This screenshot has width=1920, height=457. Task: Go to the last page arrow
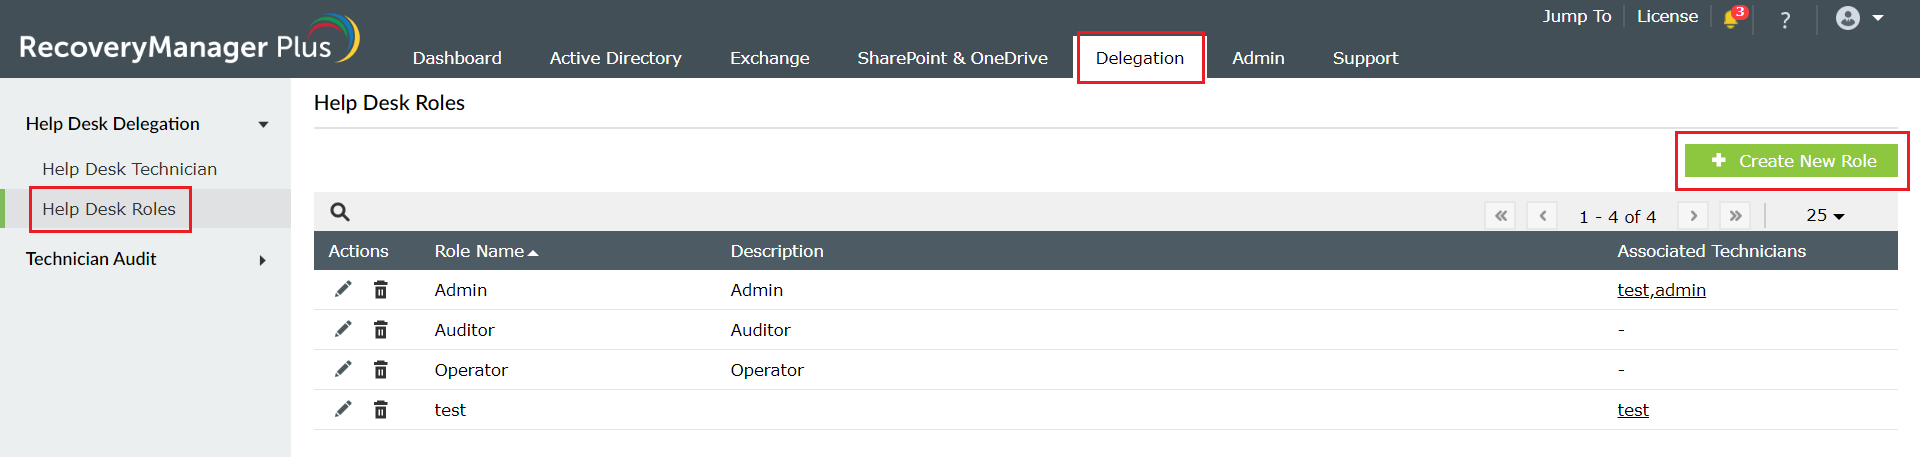1736,216
